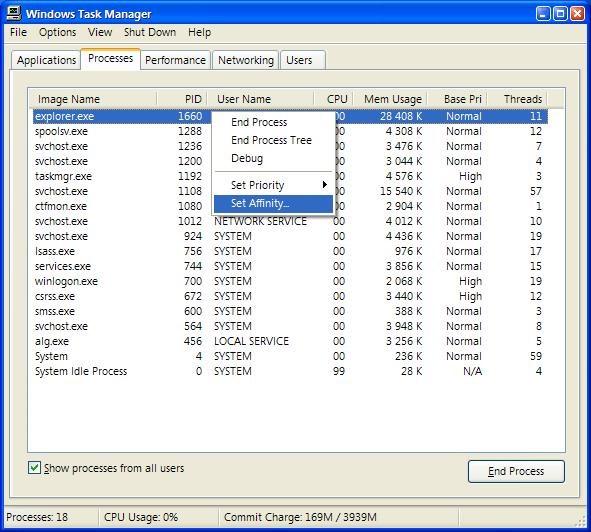
Task: Click the Task Manager title bar icon
Action: coord(14,13)
